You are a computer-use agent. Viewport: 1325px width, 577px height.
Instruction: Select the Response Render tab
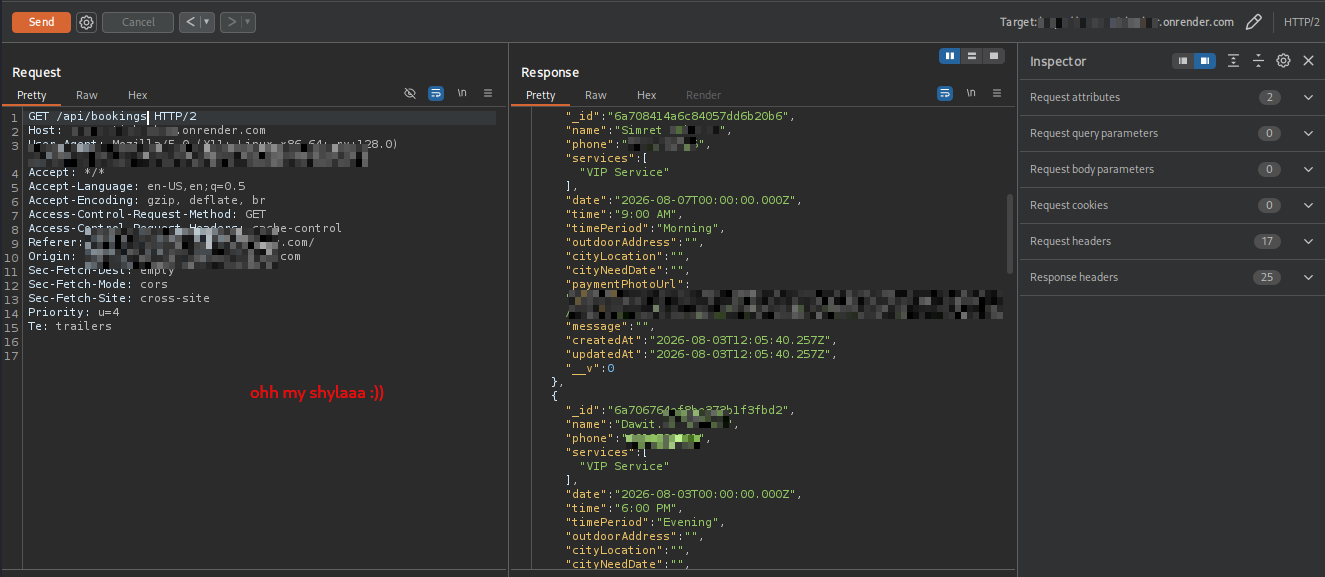[703, 95]
